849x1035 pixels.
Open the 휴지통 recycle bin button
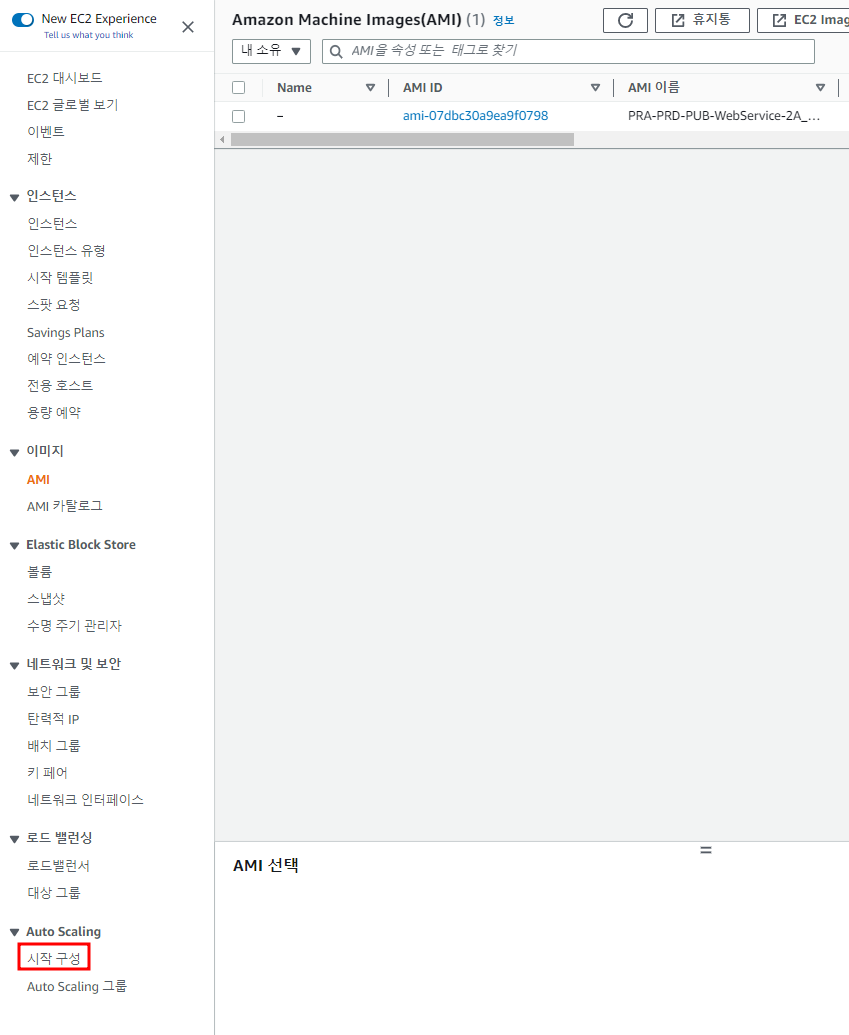[x=702, y=20]
